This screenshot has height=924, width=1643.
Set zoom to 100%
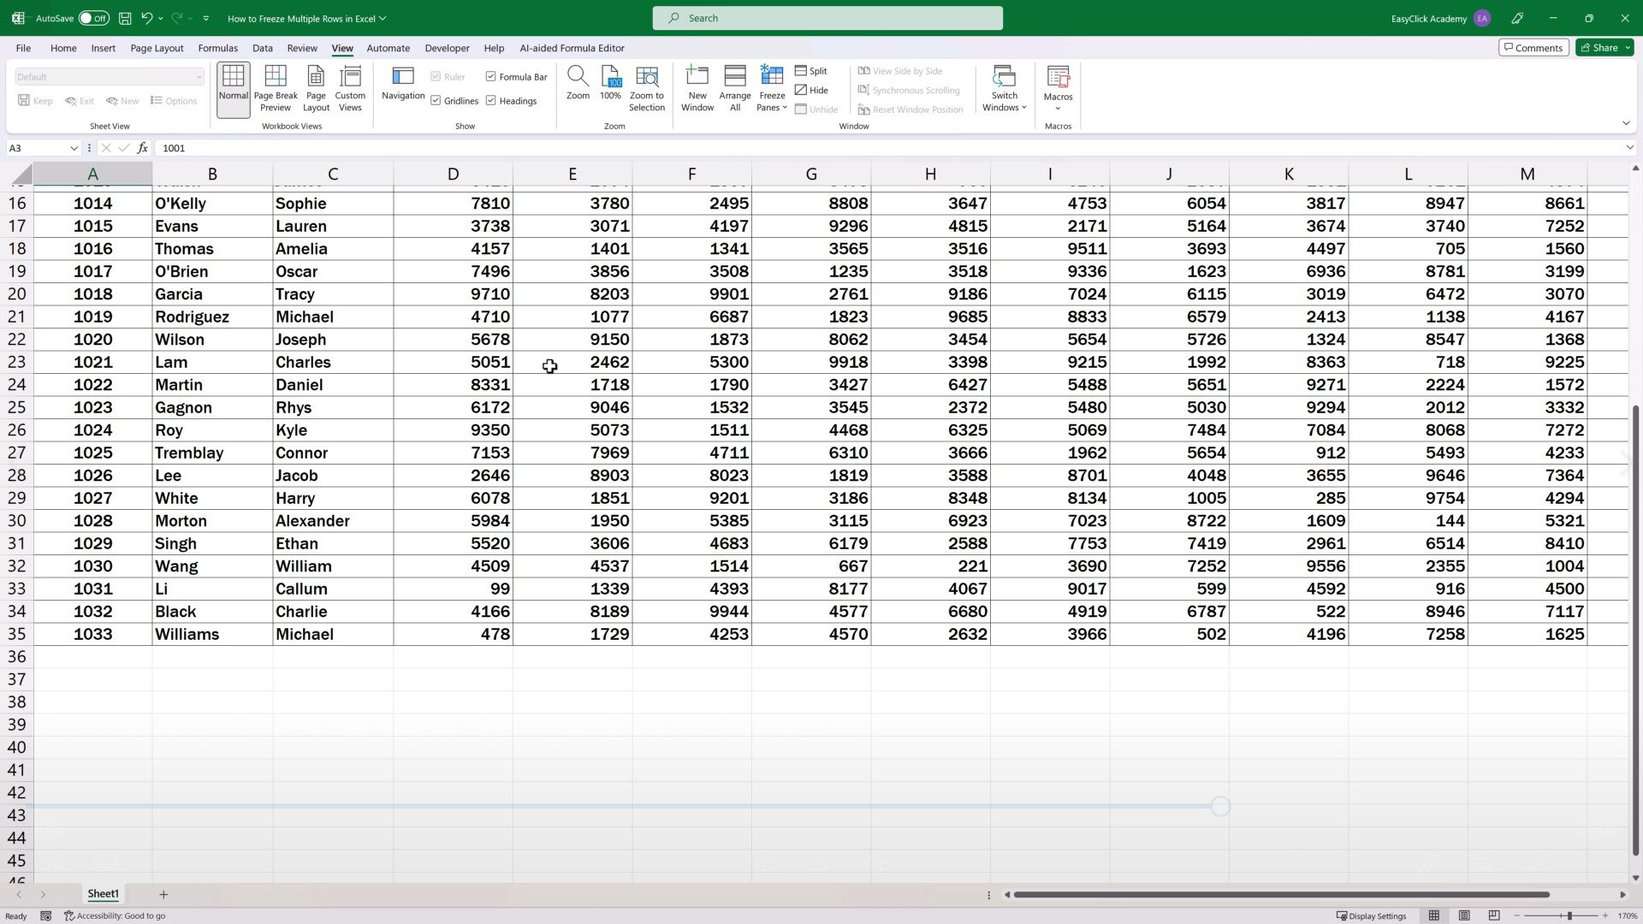coord(610,84)
